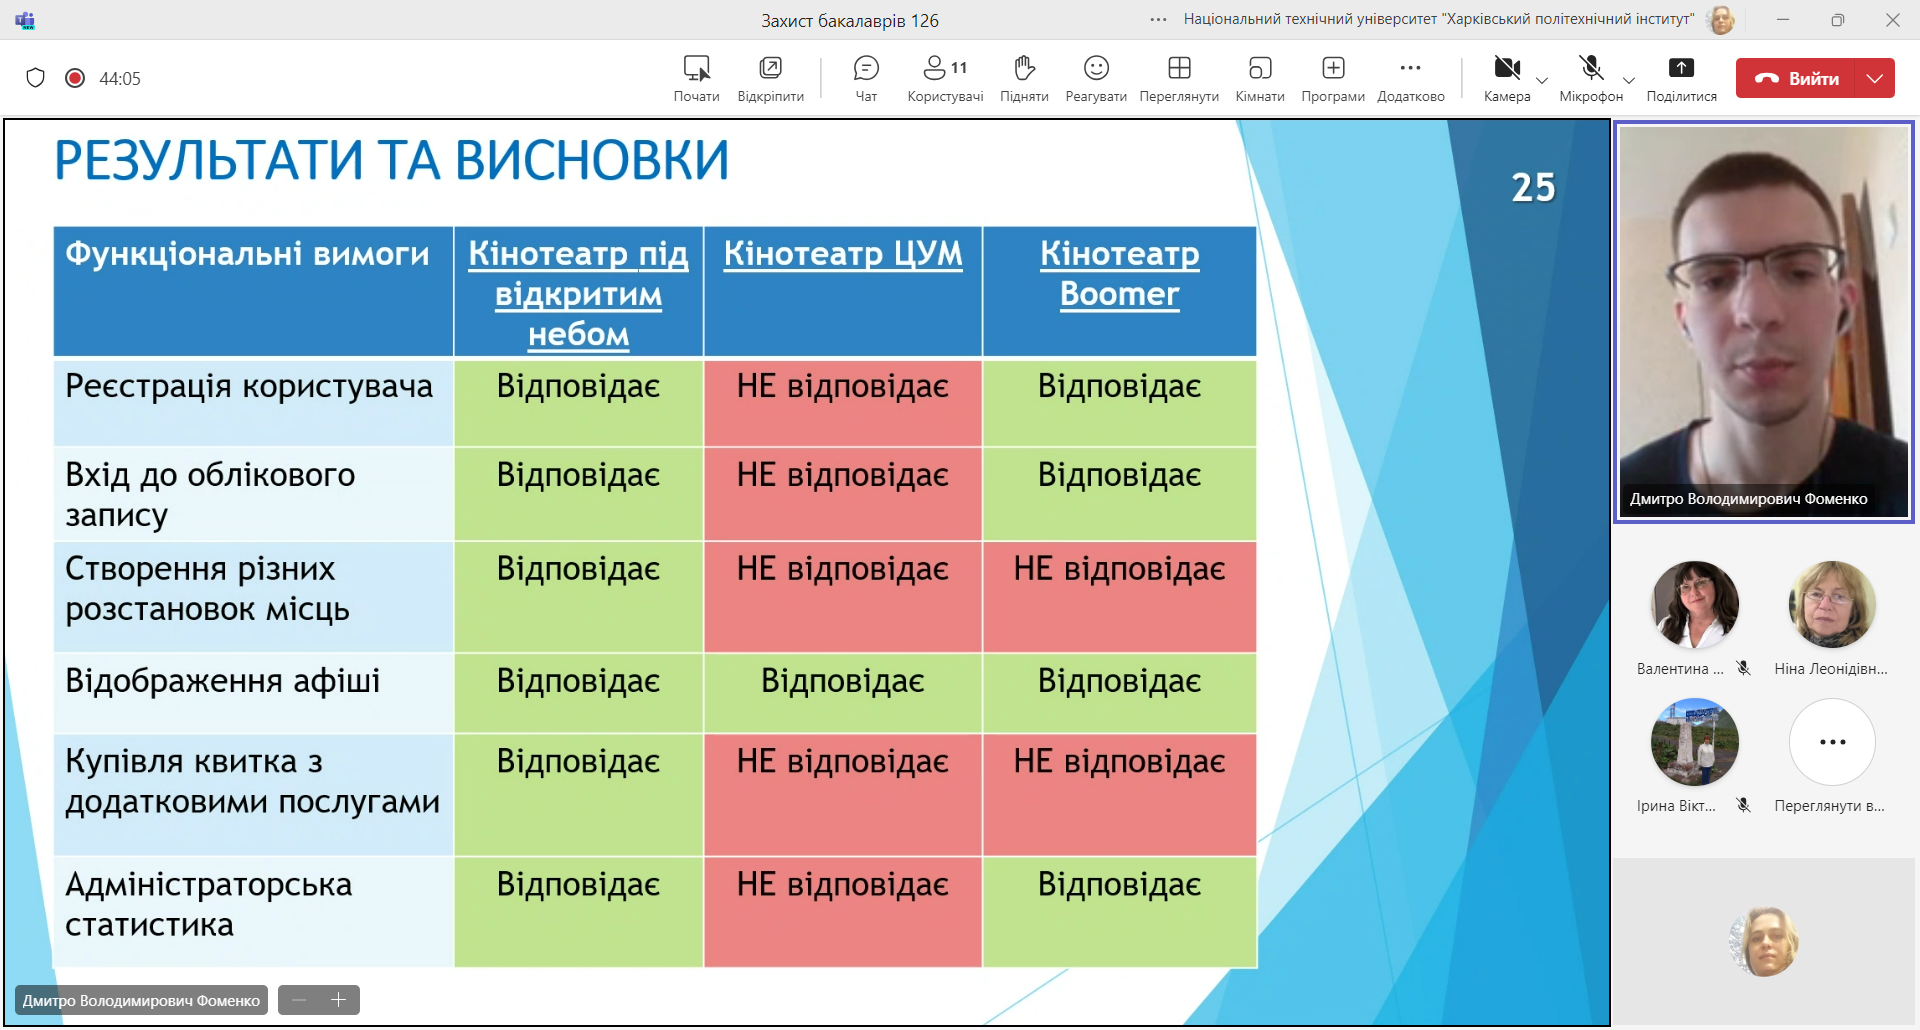The height and width of the screenshot is (1030, 1920).
Task: Open Додатково more options menu
Action: (1410, 78)
